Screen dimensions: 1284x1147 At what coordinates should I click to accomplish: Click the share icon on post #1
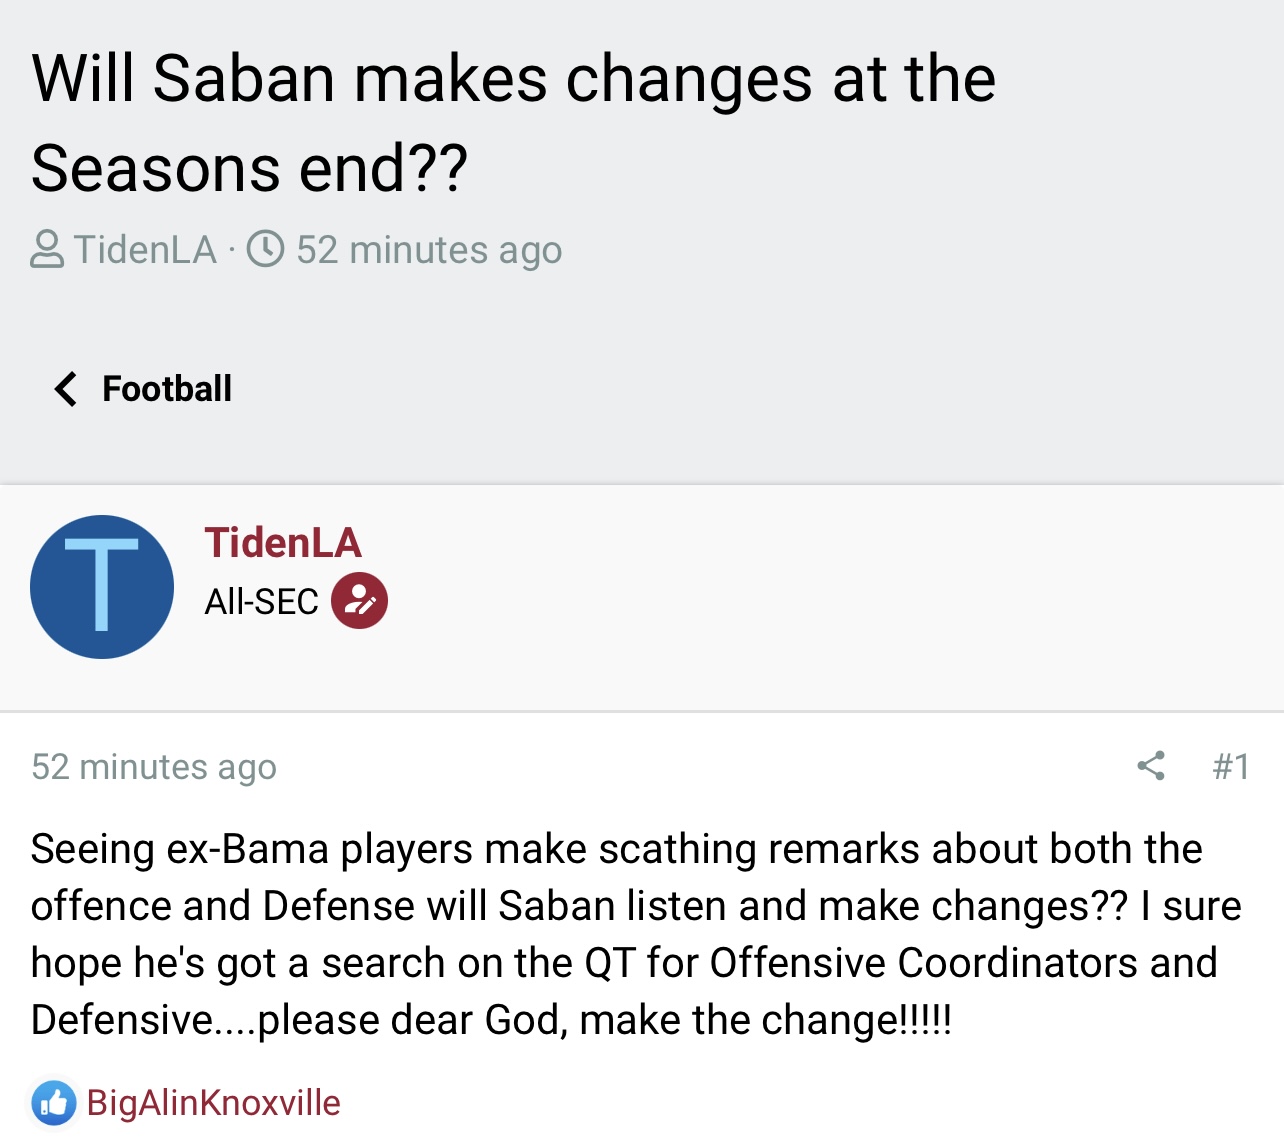point(1151,766)
